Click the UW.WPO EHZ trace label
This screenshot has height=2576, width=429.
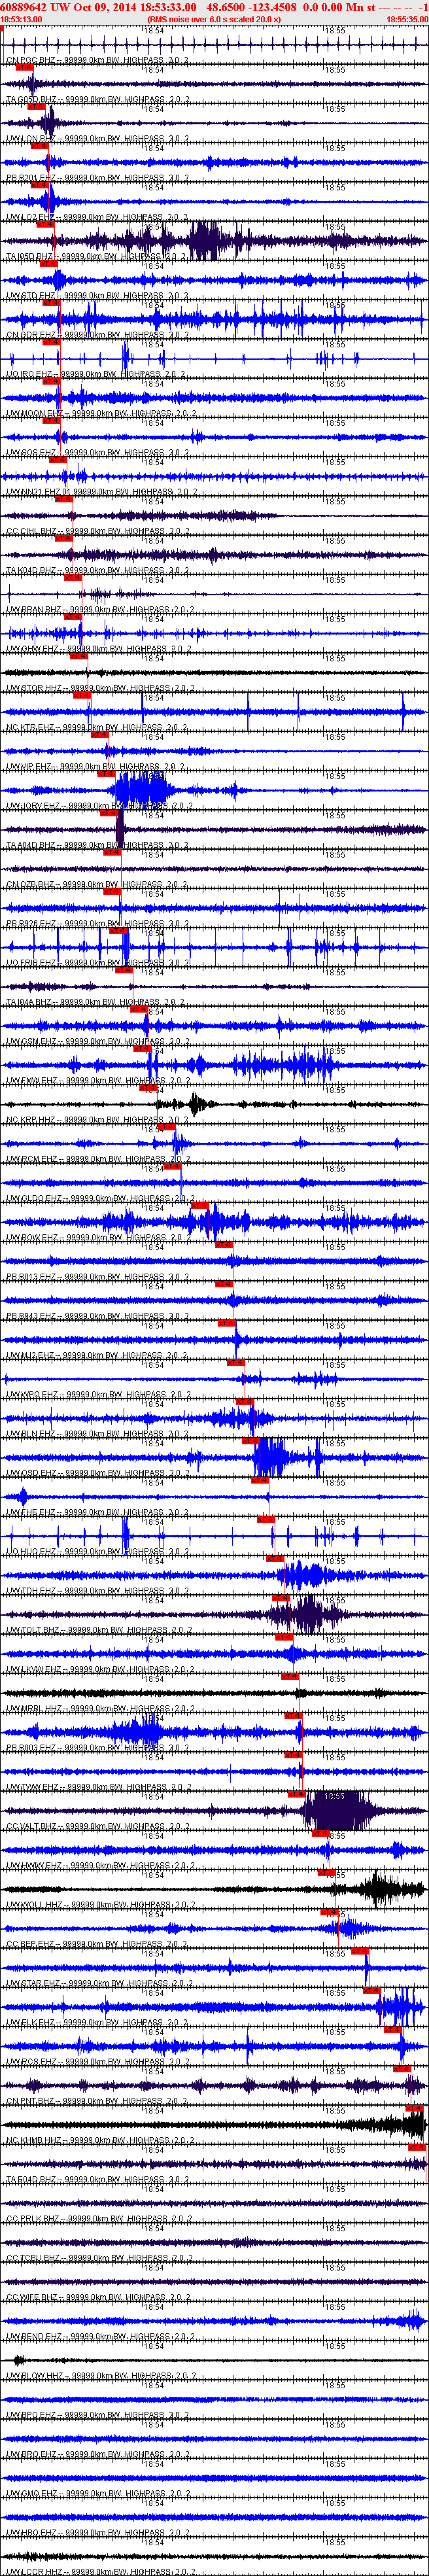pos(98,1394)
